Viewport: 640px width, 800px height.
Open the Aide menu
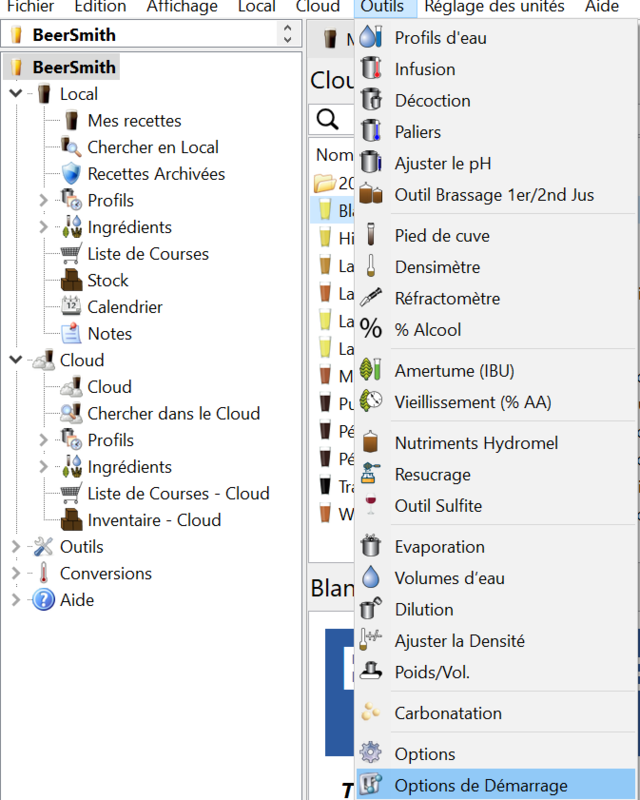point(602,7)
